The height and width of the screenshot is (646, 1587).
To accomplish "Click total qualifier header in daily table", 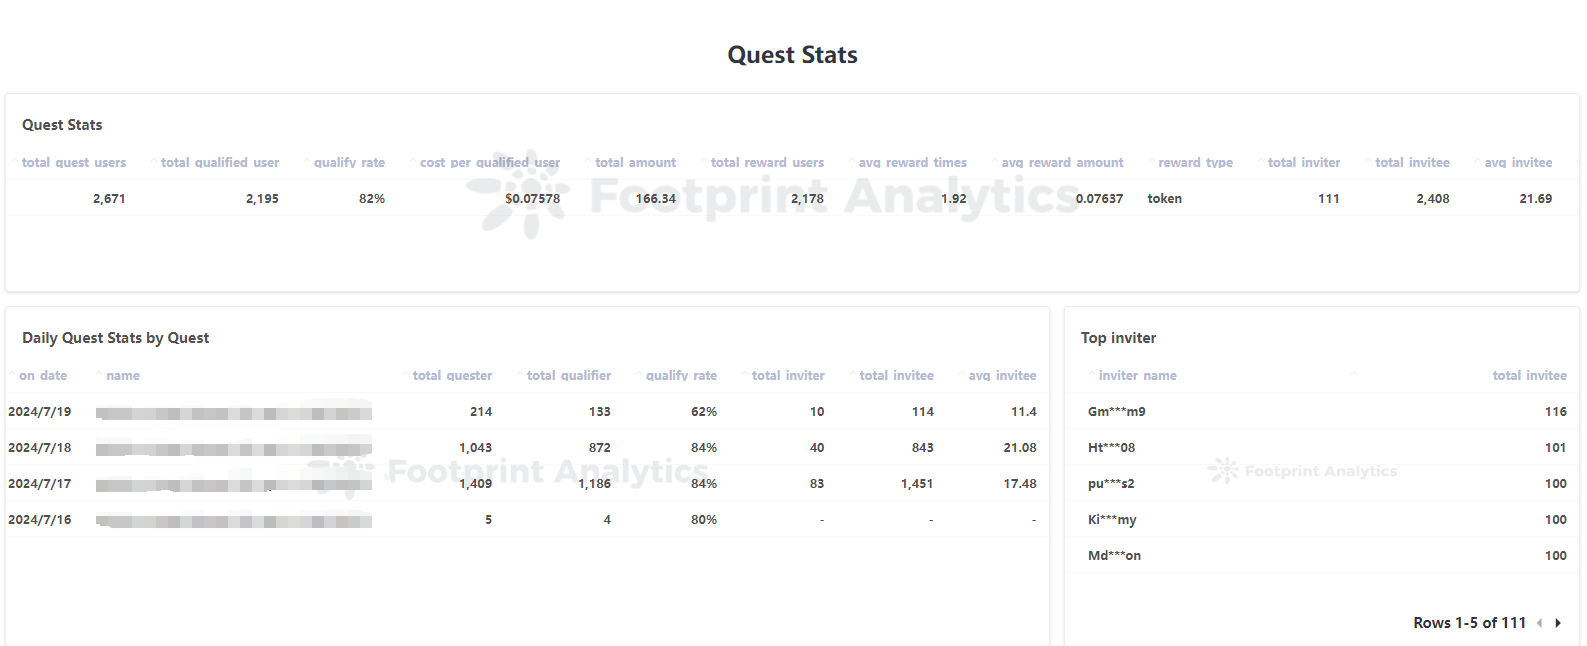I will pos(568,375).
